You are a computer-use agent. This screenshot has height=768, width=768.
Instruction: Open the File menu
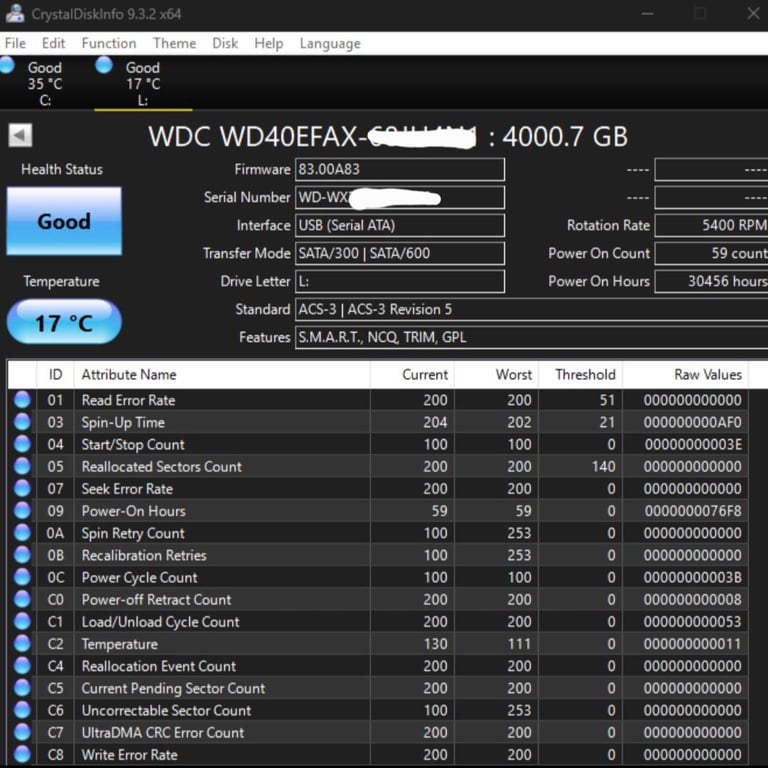click(15, 43)
